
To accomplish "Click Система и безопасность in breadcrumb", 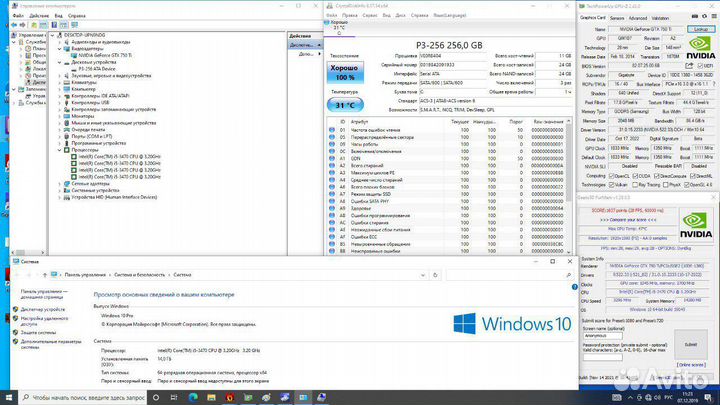I will (x=139, y=275).
